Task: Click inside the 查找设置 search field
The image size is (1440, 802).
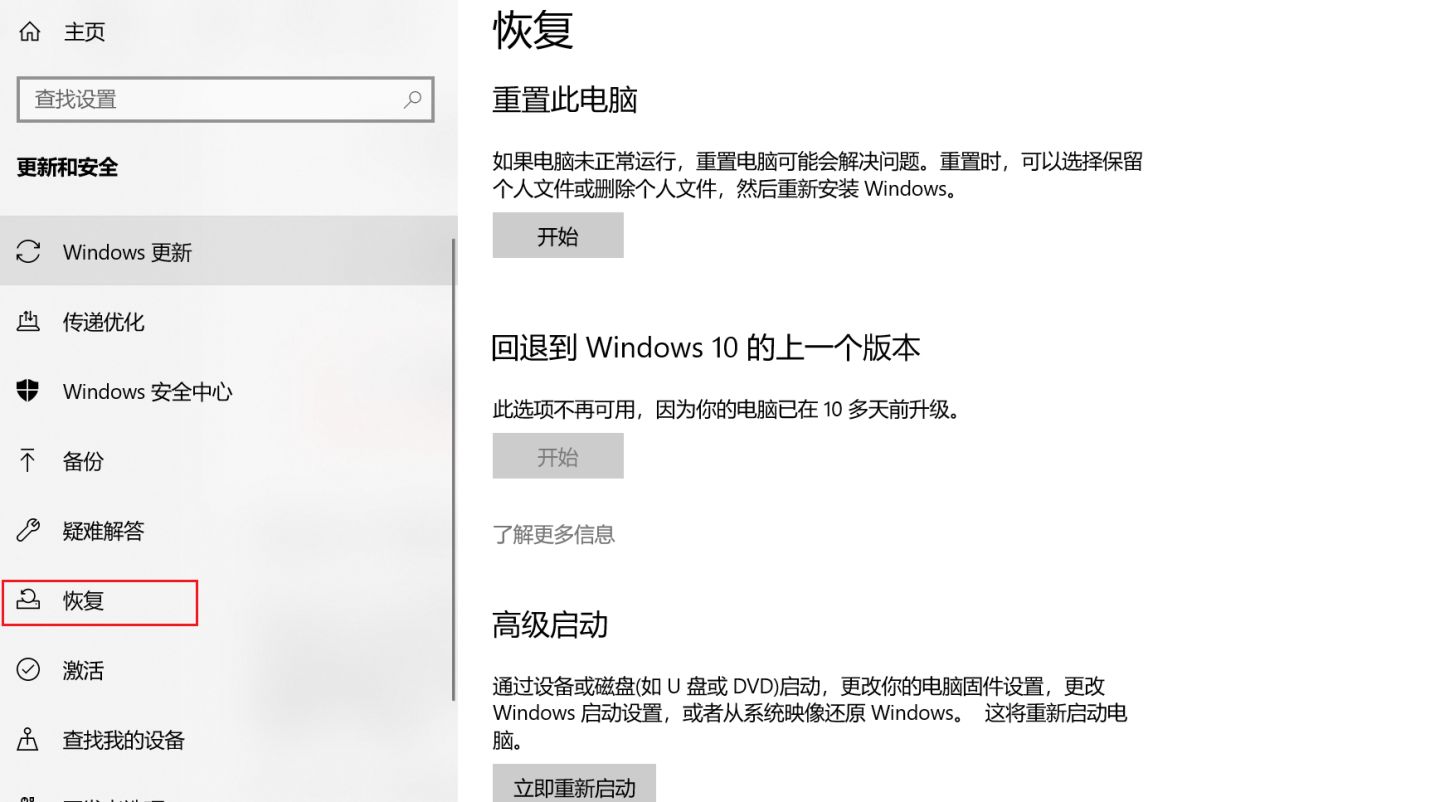Action: 200,100
